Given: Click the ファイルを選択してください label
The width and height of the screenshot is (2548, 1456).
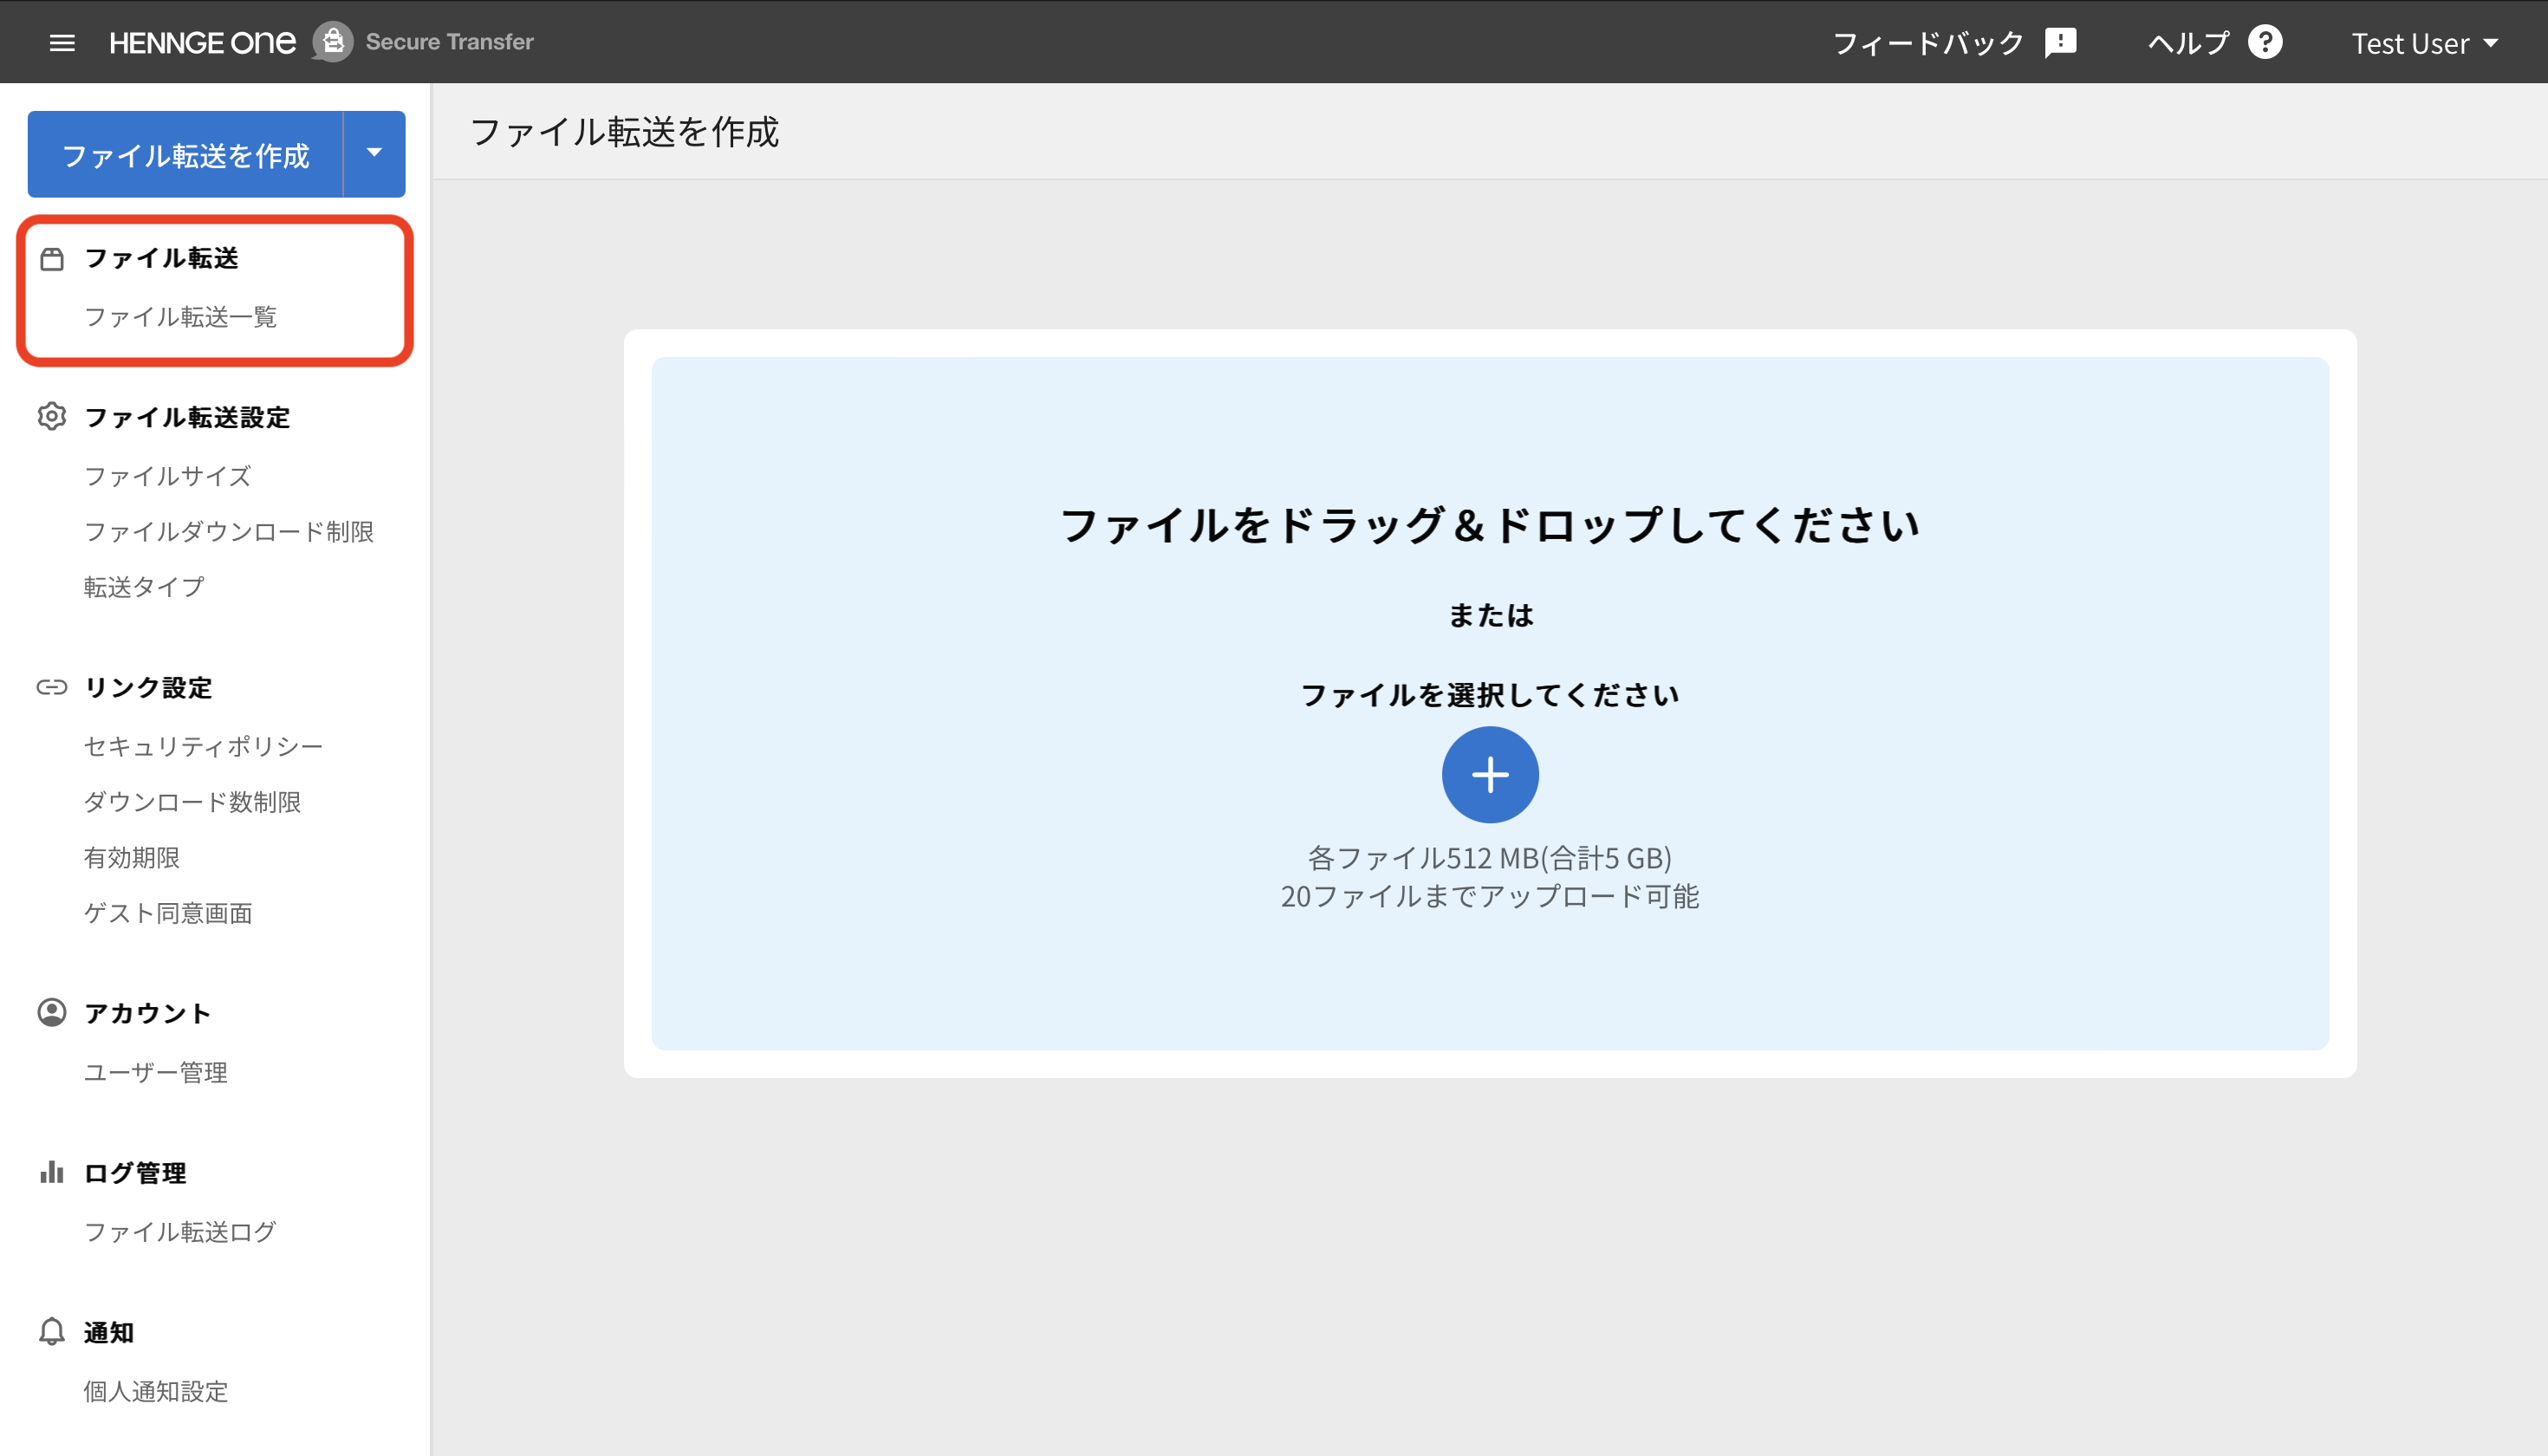Looking at the screenshot, I should 1490,695.
